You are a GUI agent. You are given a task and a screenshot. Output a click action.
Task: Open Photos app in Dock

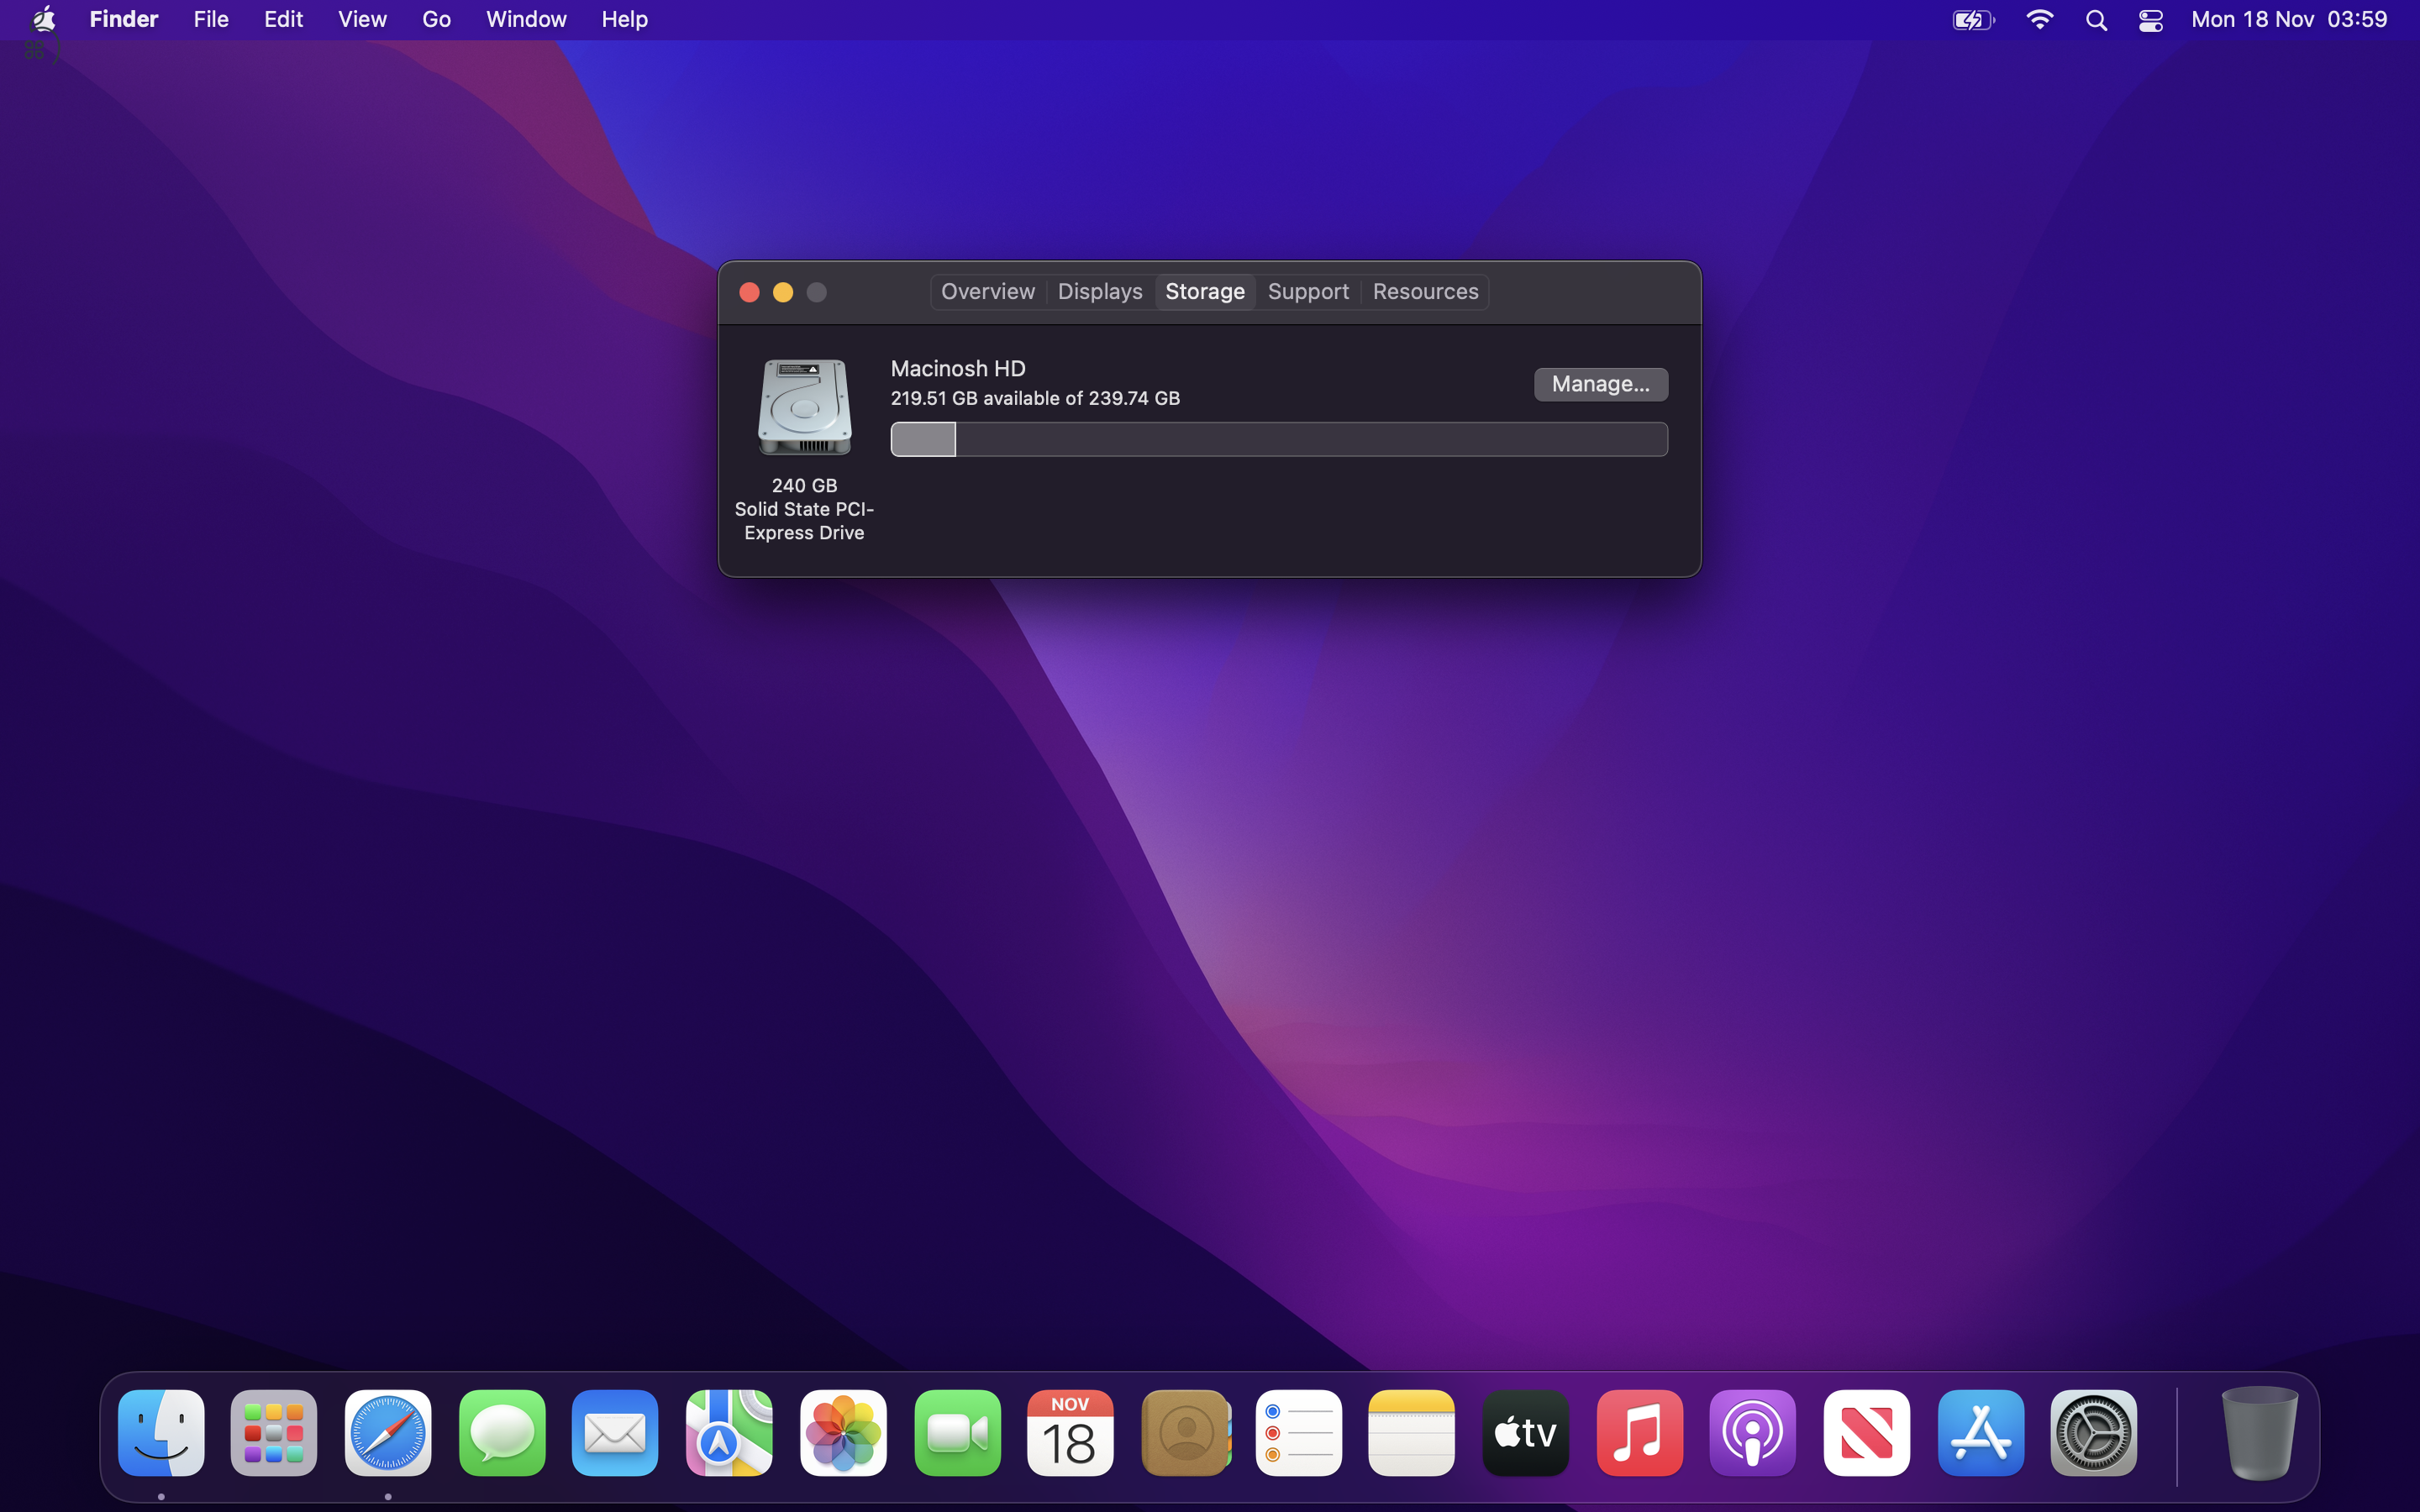[843, 1432]
